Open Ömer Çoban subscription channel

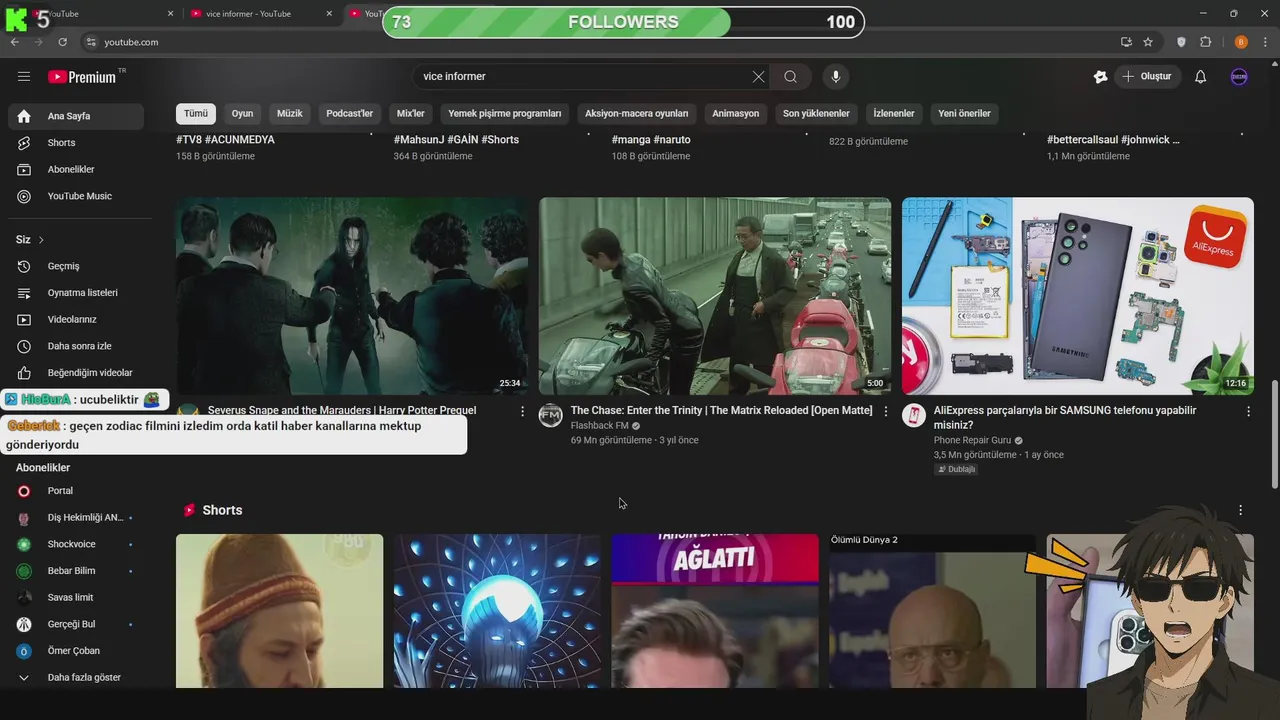pyautogui.click(x=76, y=651)
